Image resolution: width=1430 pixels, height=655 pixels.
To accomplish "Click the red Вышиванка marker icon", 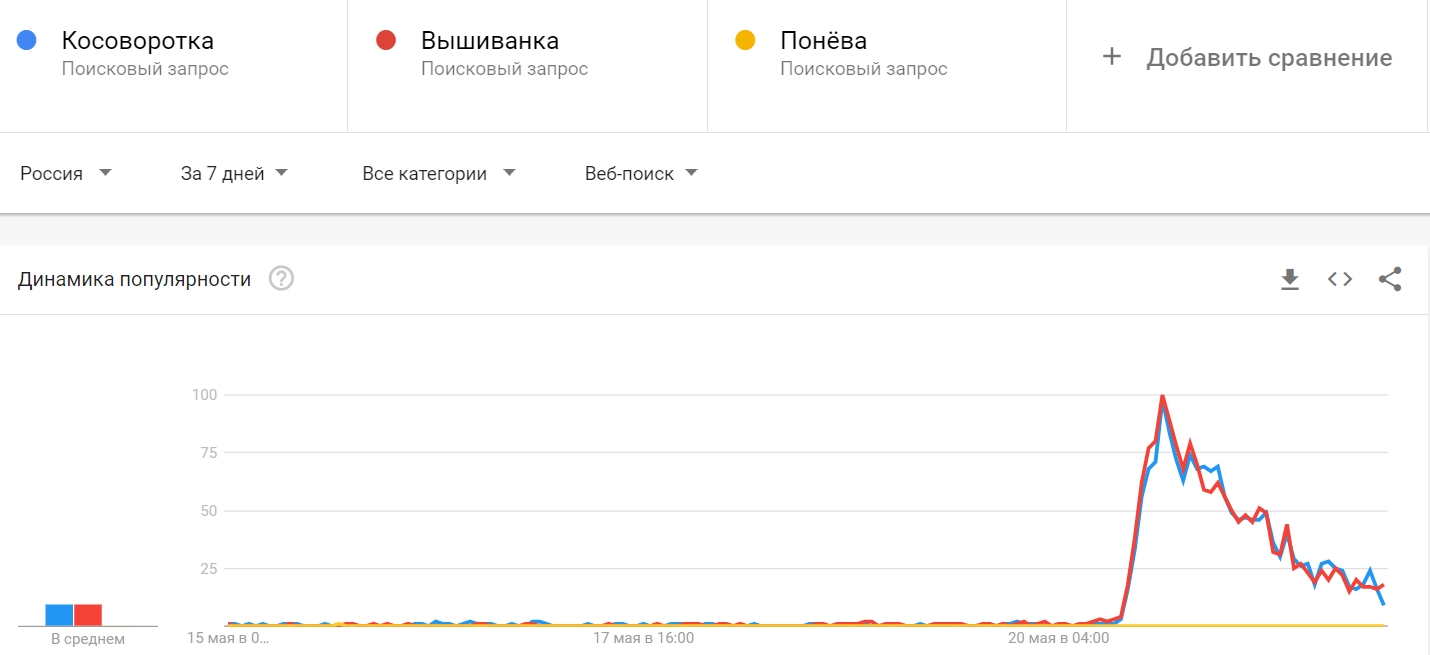I will [385, 39].
